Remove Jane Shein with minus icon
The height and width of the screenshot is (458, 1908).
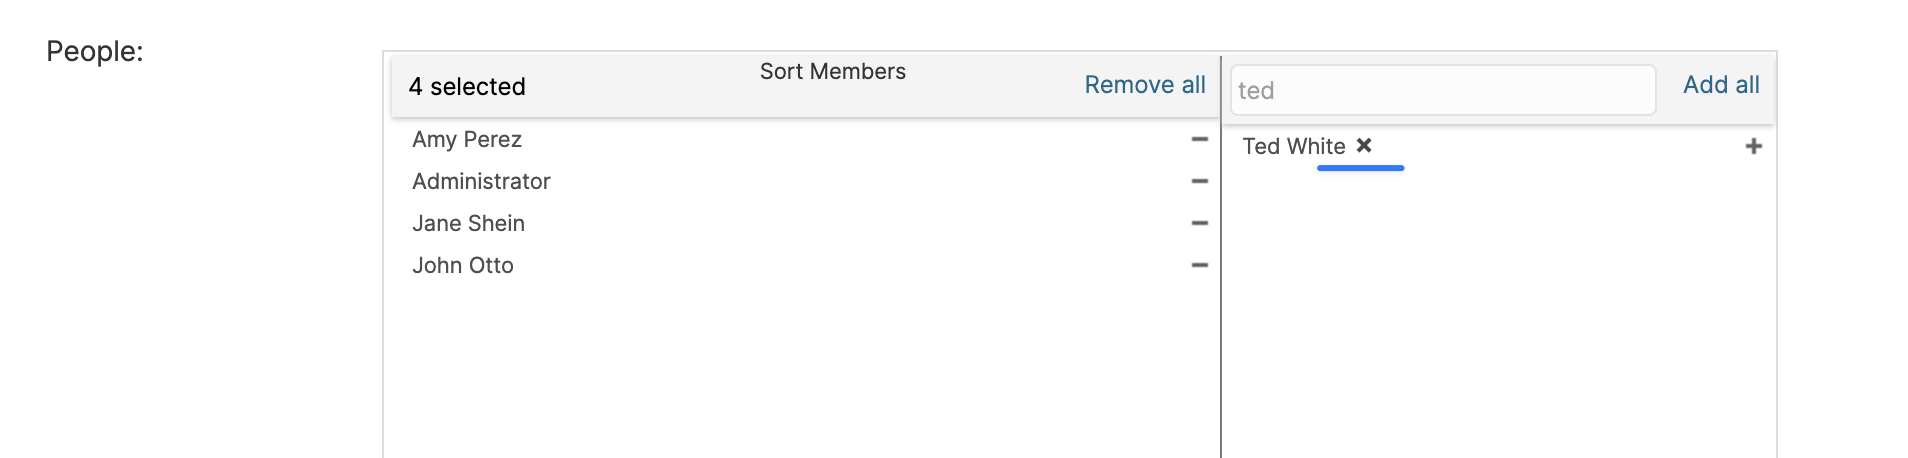pyautogui.click(x=1199, y=224)
